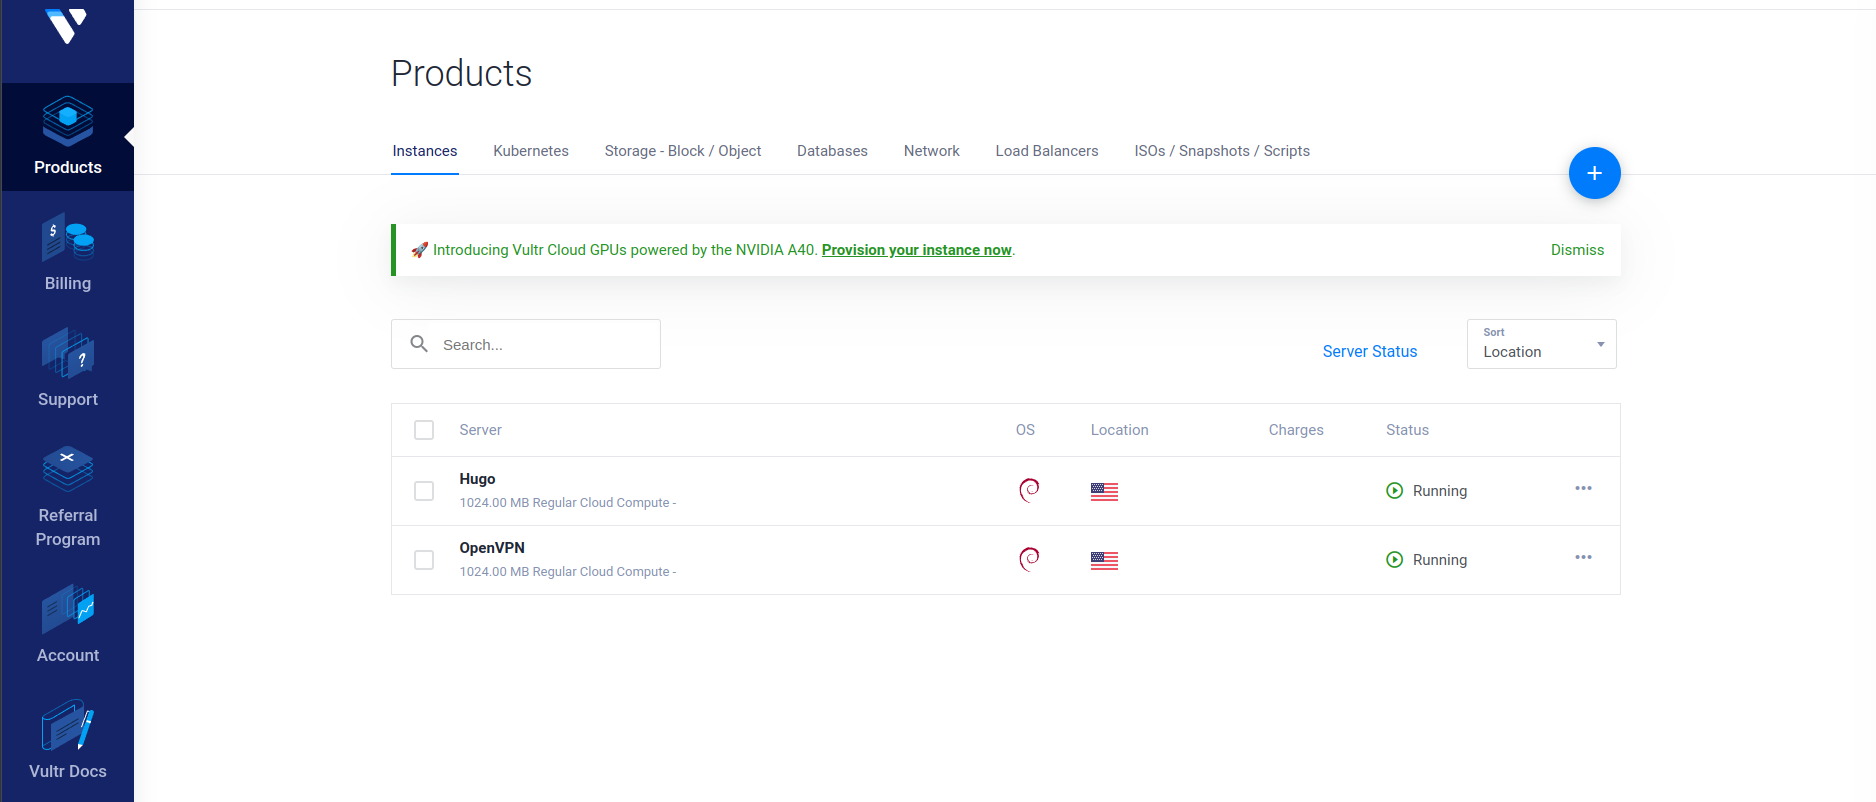1876x802 pixels.
Task: Tick the OpenVPN server checkbox
Action: click(x=424, y=560)
